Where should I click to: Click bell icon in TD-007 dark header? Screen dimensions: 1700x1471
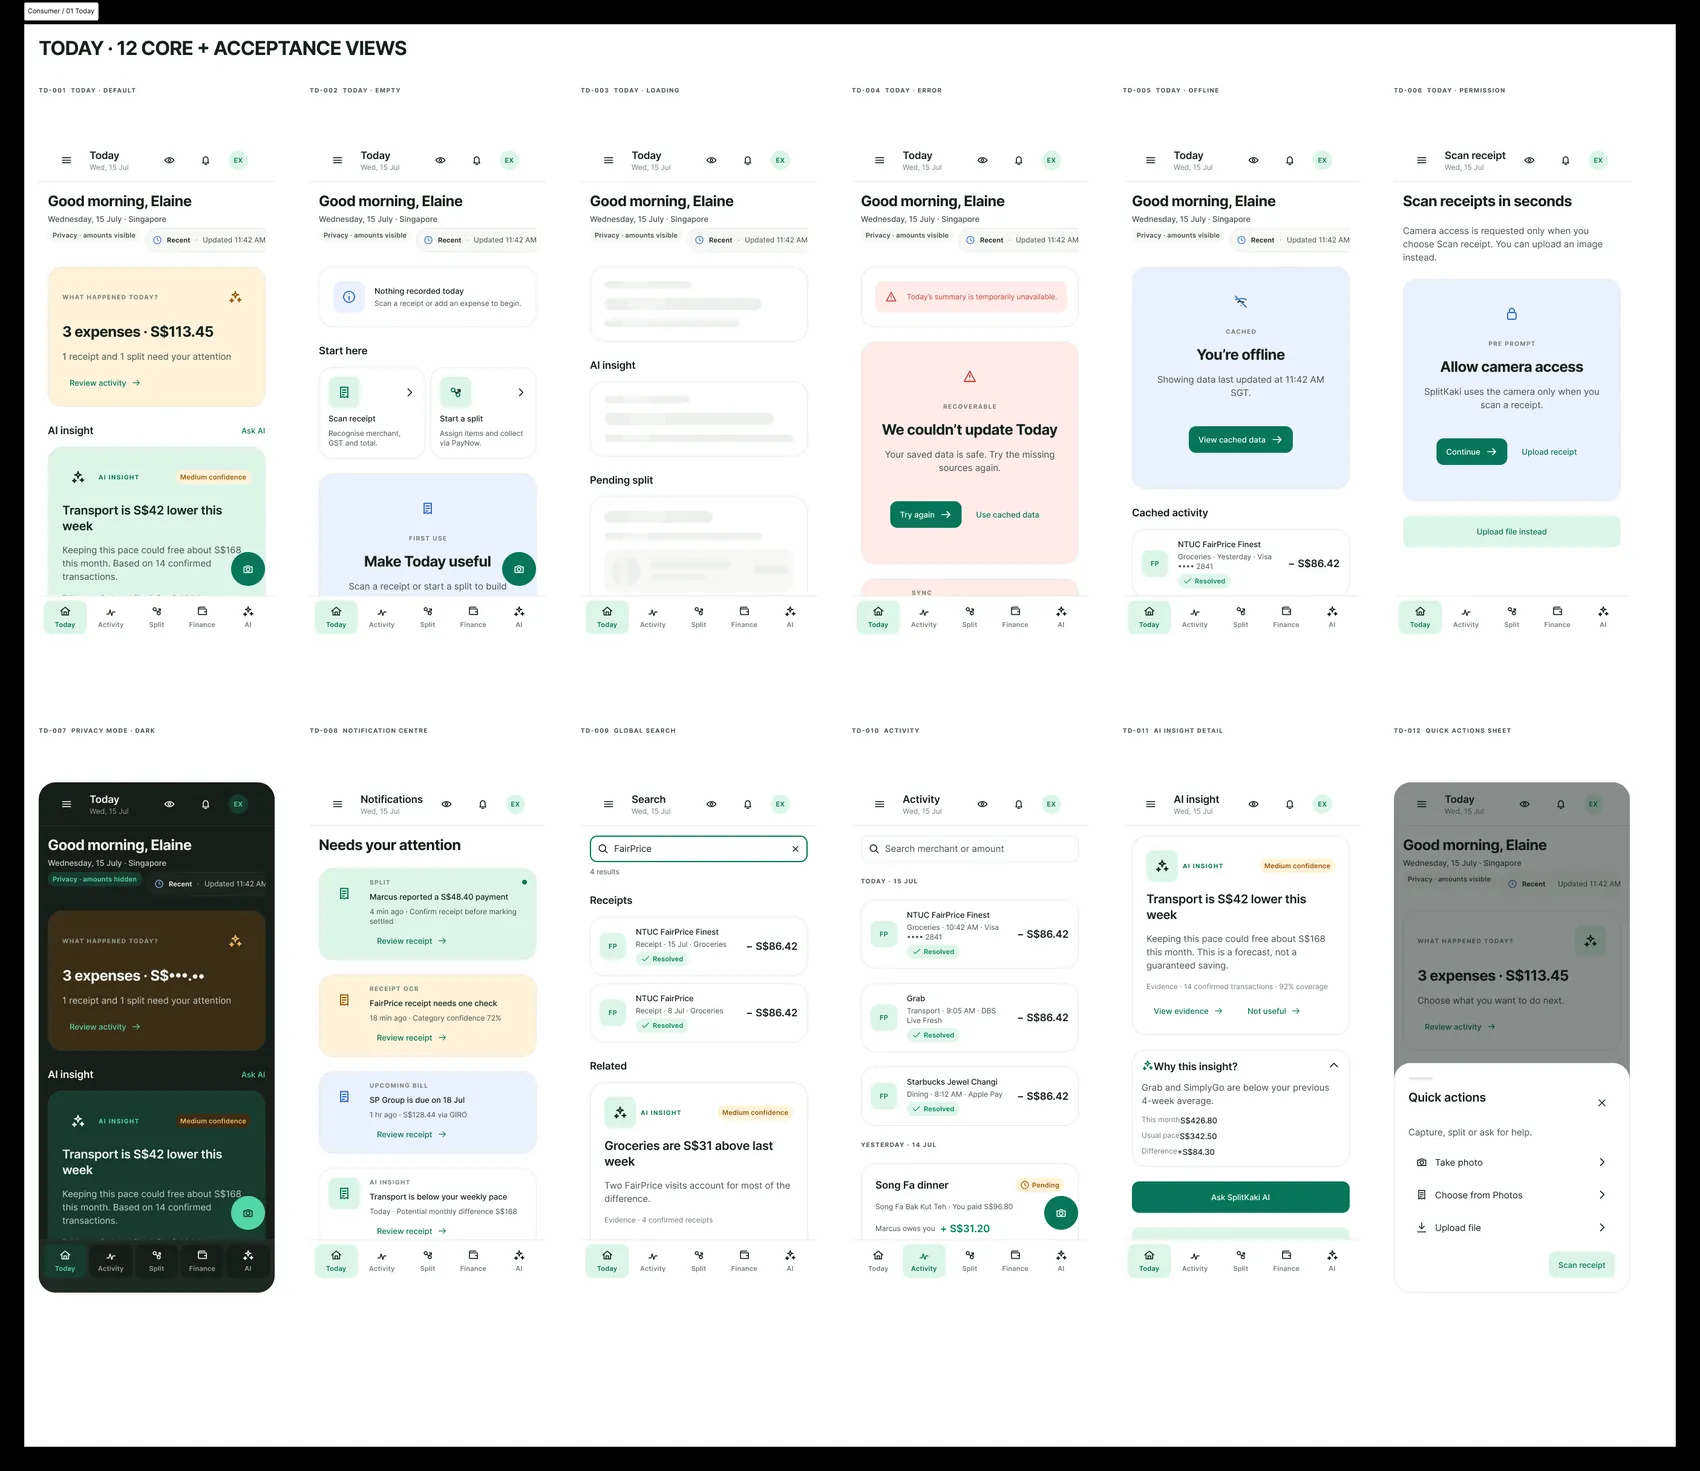click(206, 804)
